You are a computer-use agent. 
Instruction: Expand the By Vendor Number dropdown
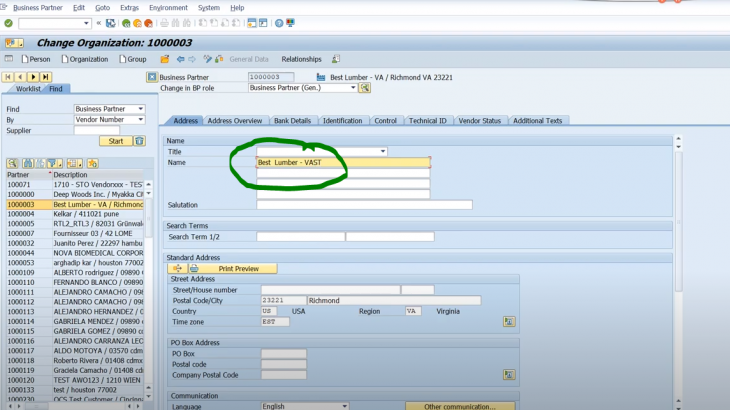(140, 120)
